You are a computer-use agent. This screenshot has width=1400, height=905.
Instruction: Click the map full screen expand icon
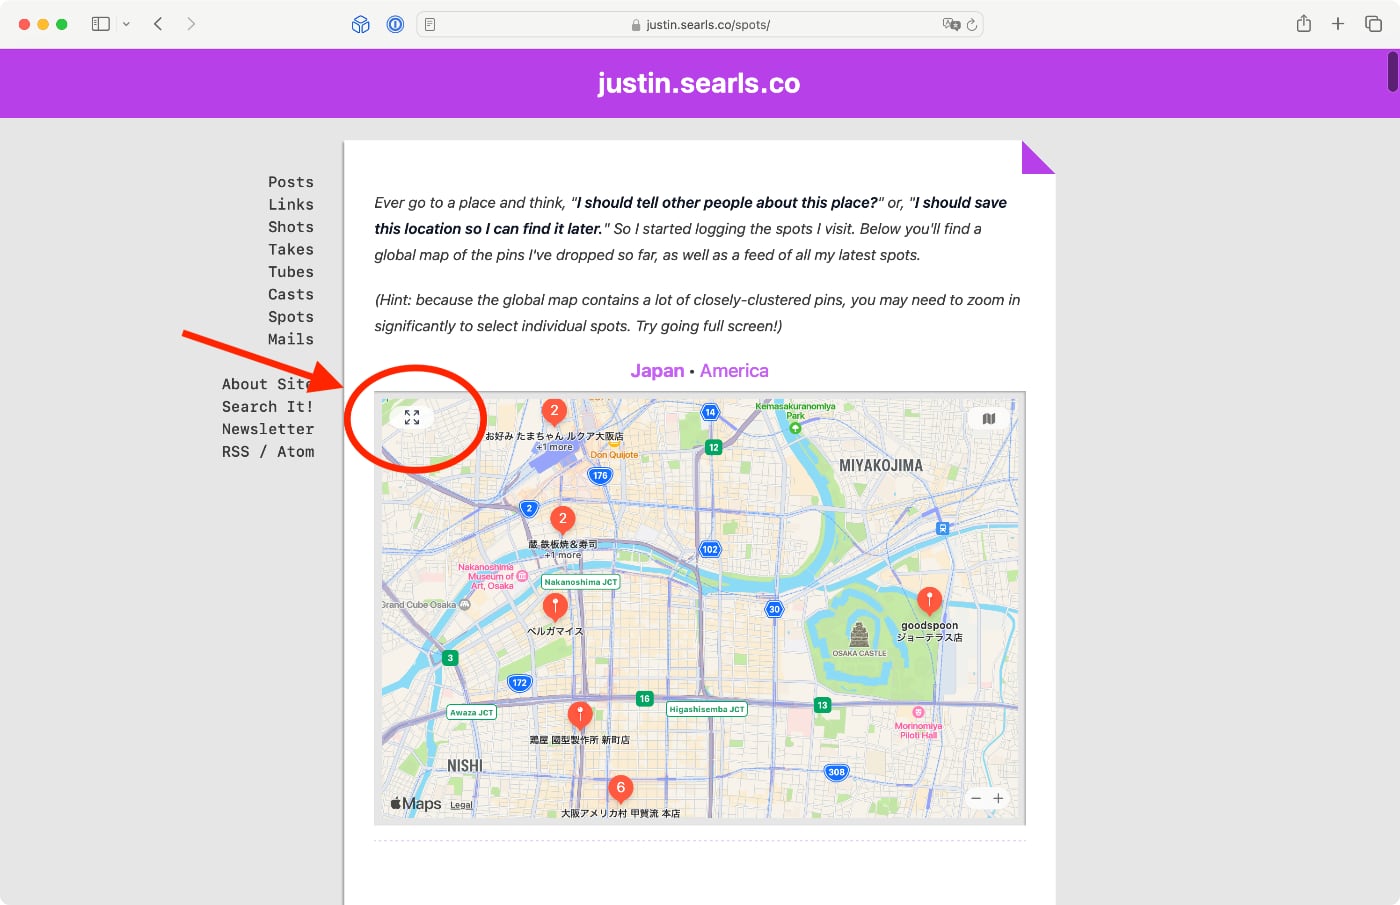(x=412, y=417)
